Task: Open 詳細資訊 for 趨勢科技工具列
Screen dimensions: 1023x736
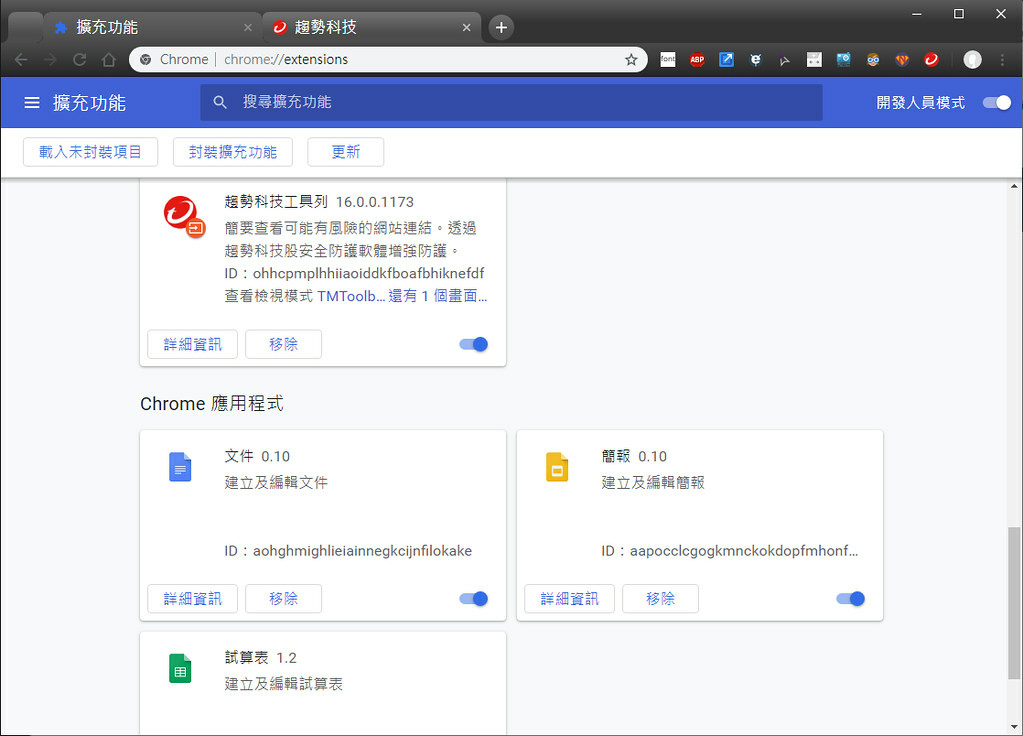Action: [x=192, y=344]
